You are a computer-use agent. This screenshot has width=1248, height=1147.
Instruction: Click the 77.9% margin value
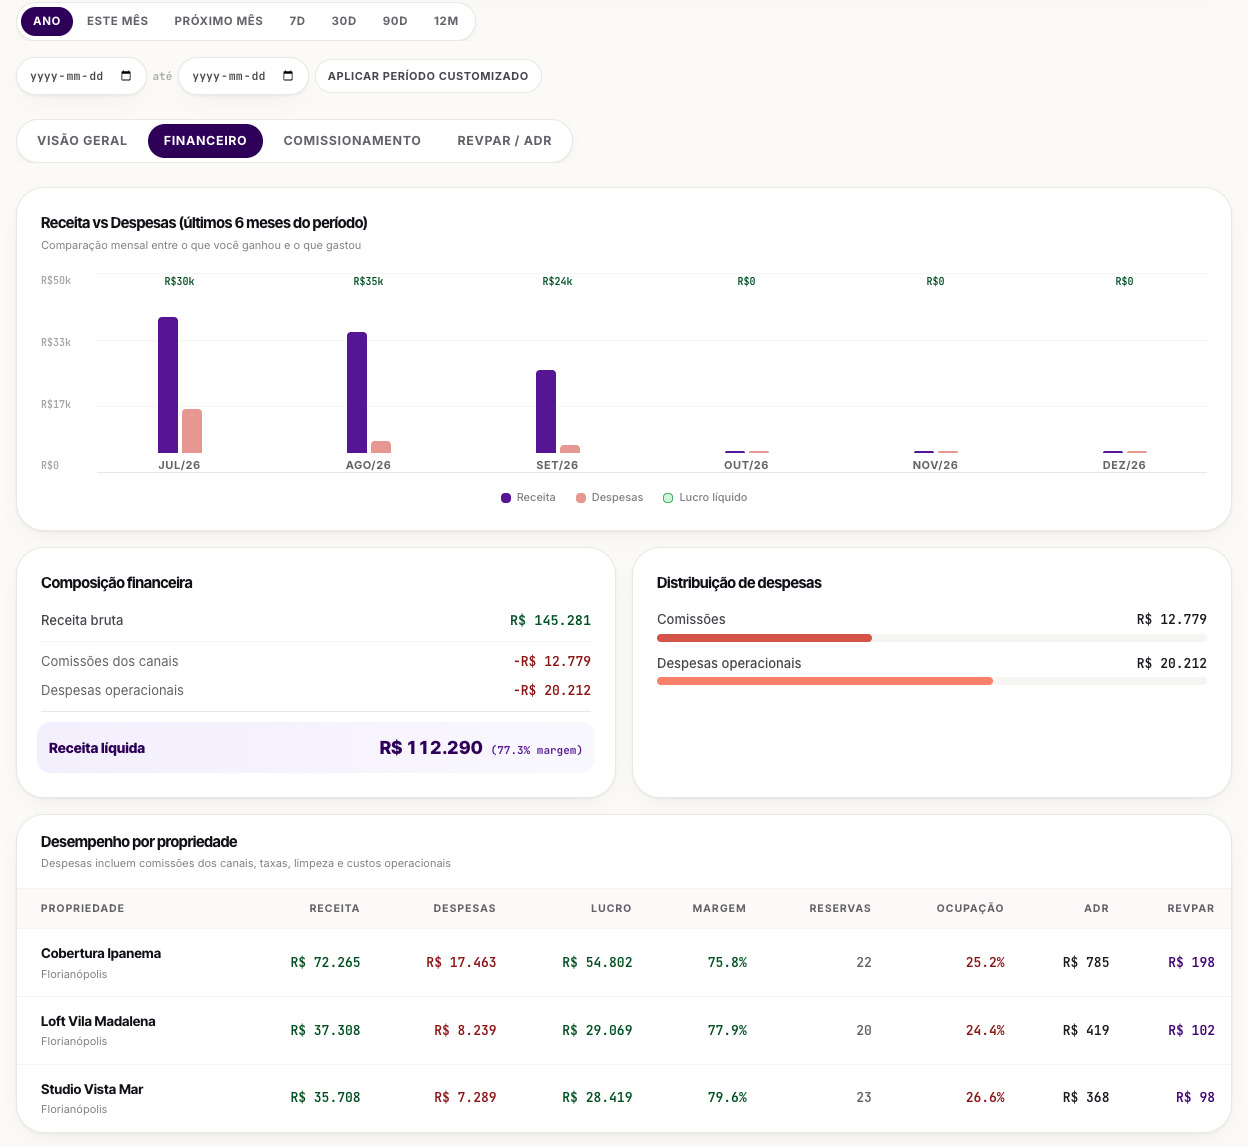[x=727, y=1030]
